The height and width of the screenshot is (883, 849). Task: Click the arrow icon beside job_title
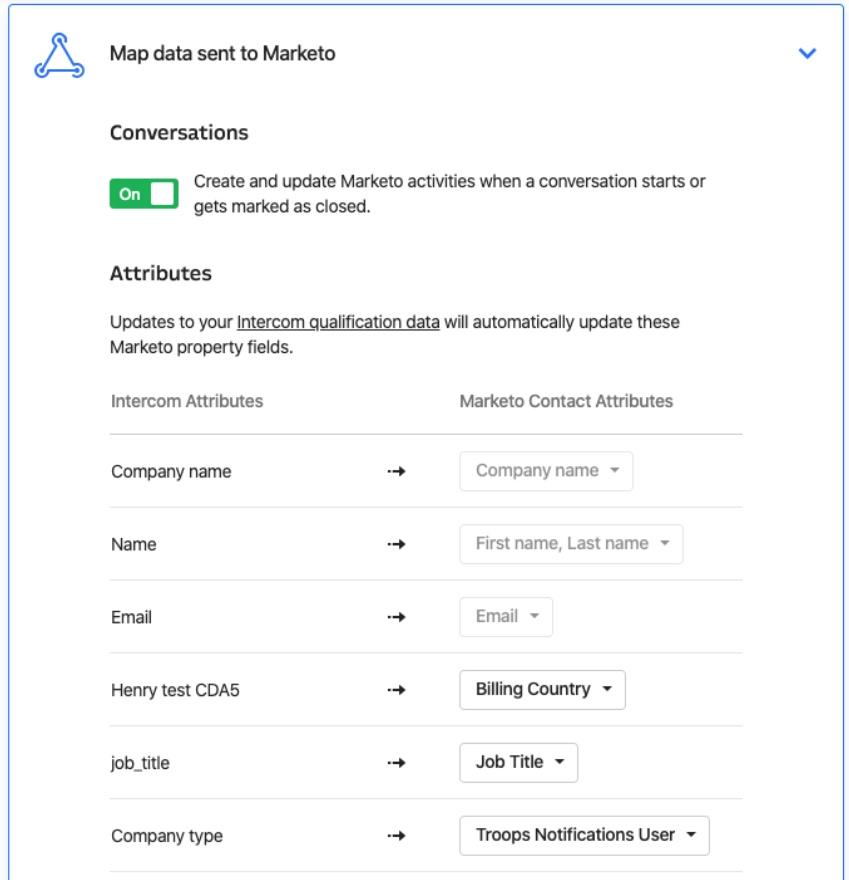pos(396,763)
